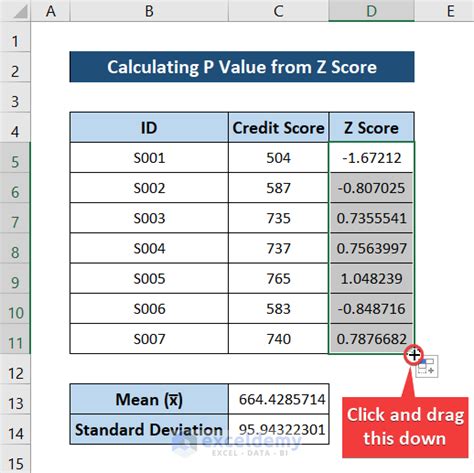Select credit score cell 740
Image resolution: width=474 pixels, height=473 pixels.
278,339
